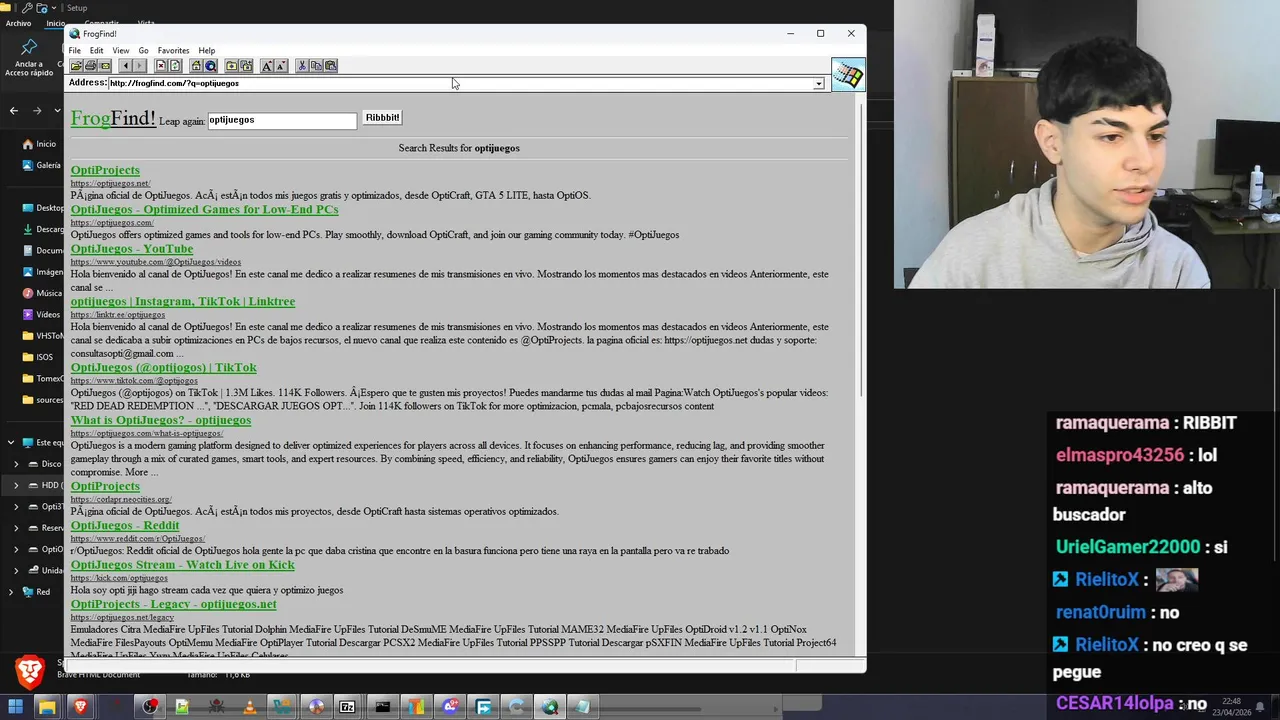Open the Favorites menu

tap(173, 50)
